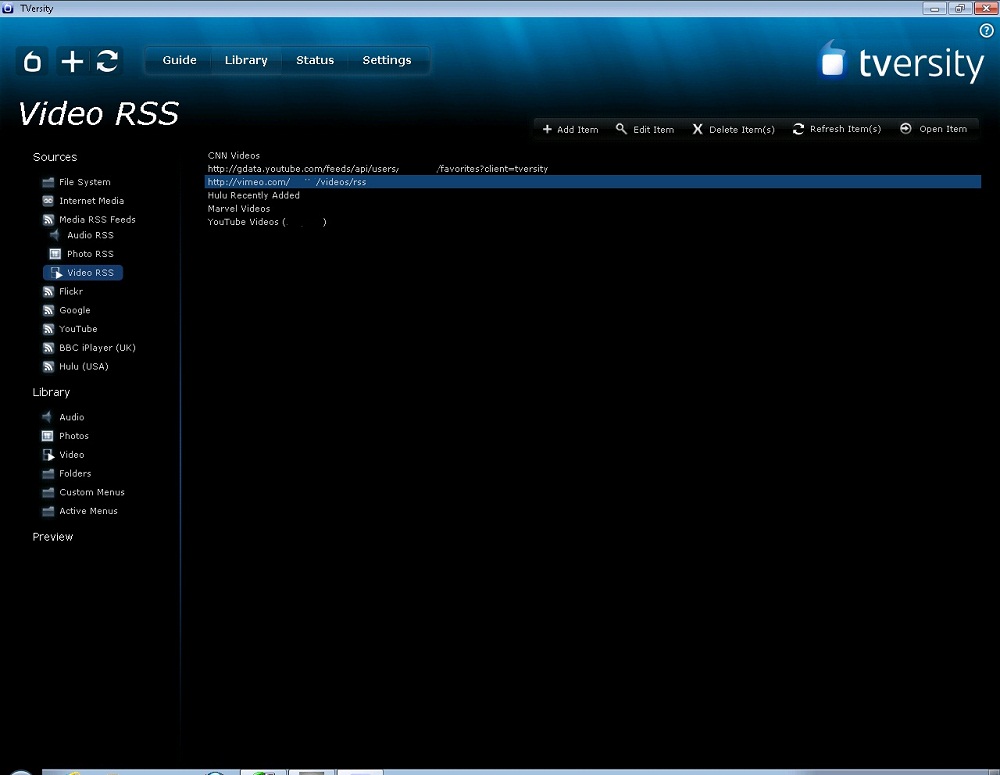Click the plus add-media toolbar icon
This screenshot has height=775, width=1000.
72,61
